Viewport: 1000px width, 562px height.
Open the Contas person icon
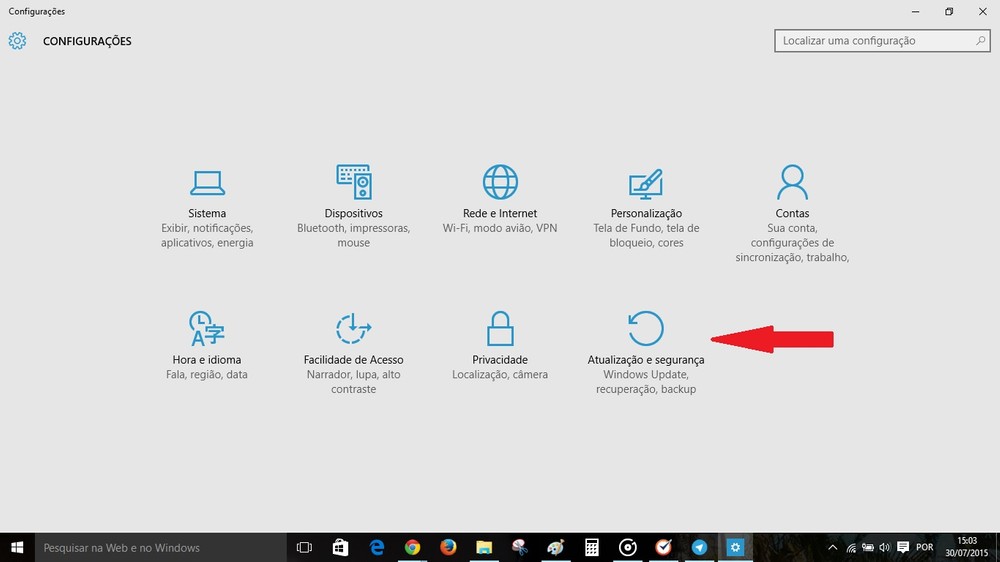[x=792, y=182]
